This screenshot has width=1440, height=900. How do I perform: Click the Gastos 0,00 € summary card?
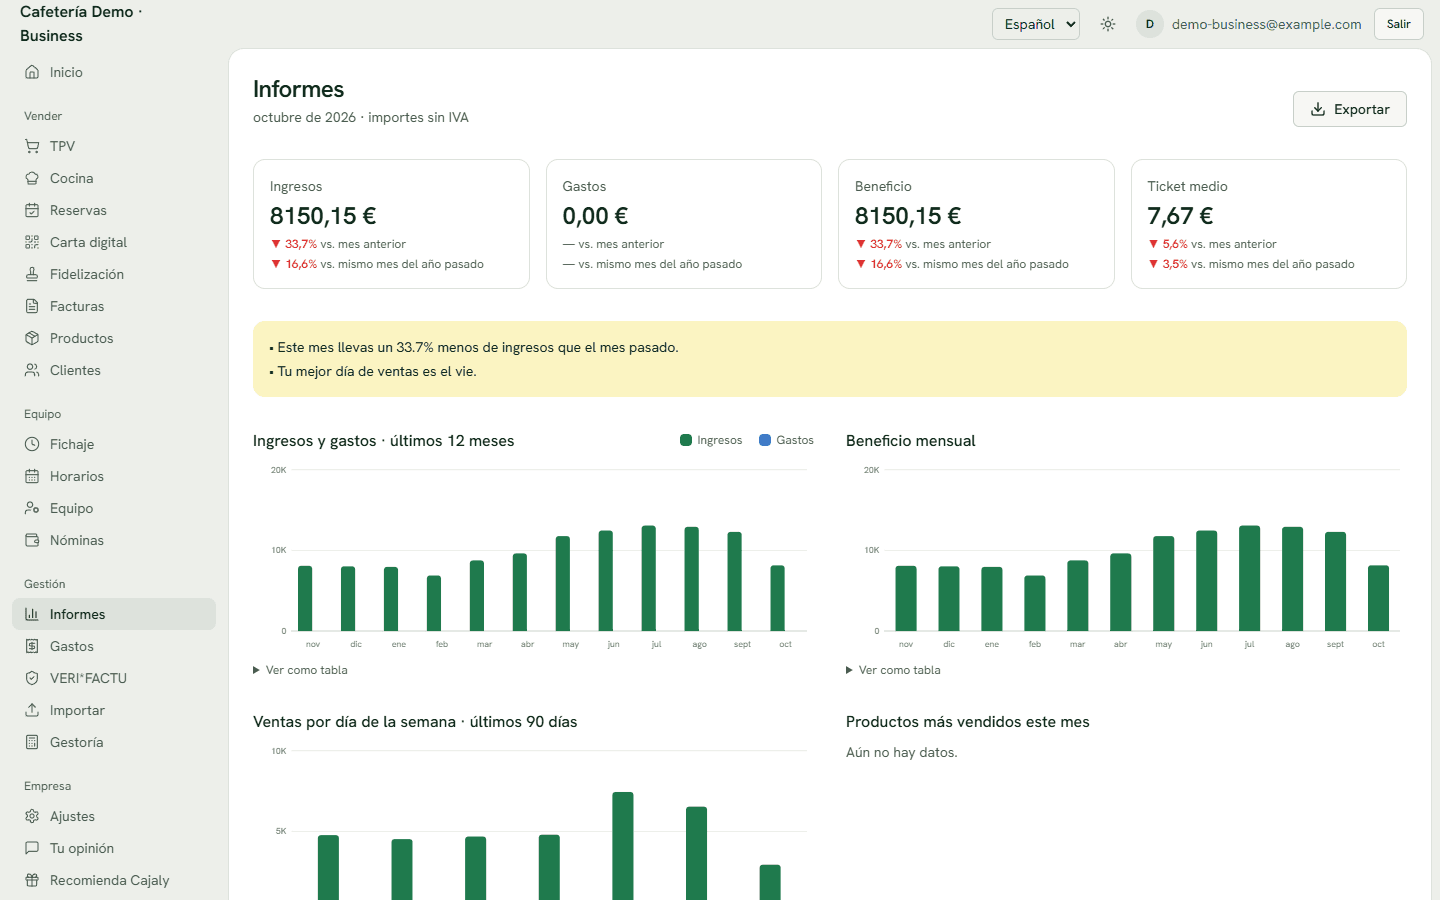(684, 224)
